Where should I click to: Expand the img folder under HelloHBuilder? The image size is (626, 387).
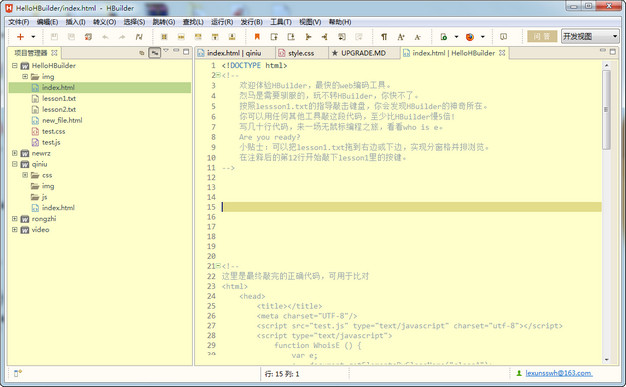[25, 76]
